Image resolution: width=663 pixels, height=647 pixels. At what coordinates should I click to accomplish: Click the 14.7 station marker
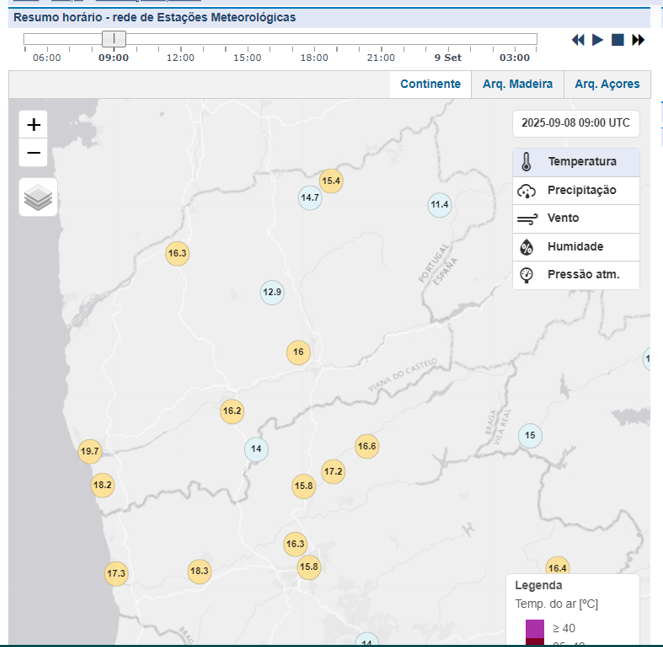310,198
